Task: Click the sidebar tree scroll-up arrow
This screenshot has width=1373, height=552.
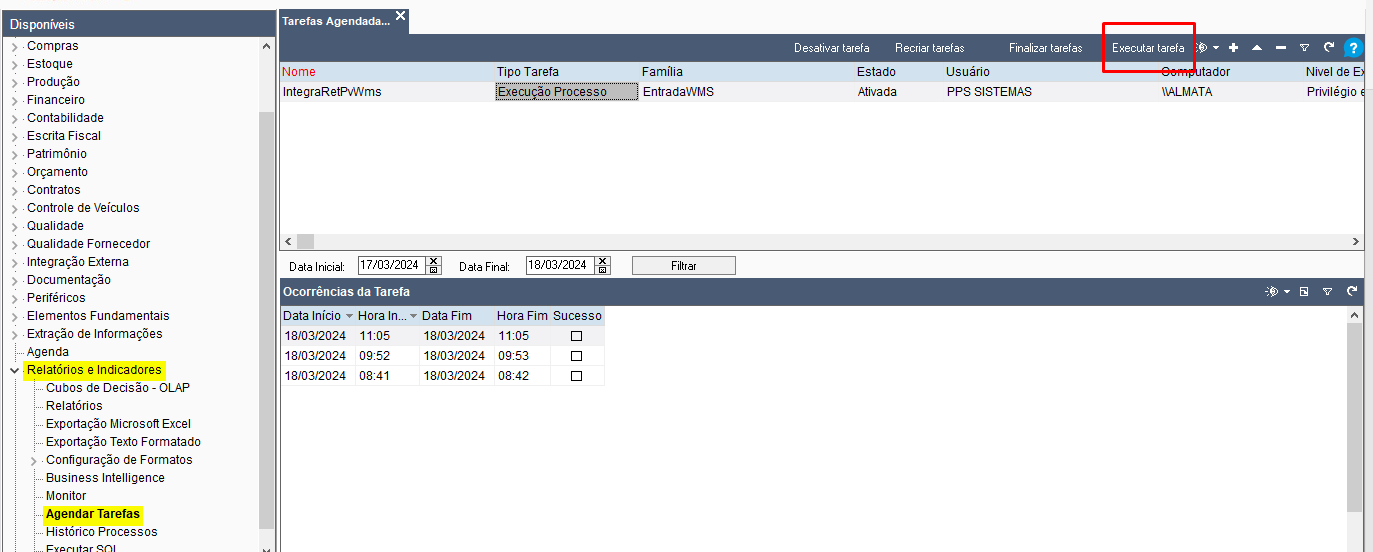Action: click(x=266, y=46)
